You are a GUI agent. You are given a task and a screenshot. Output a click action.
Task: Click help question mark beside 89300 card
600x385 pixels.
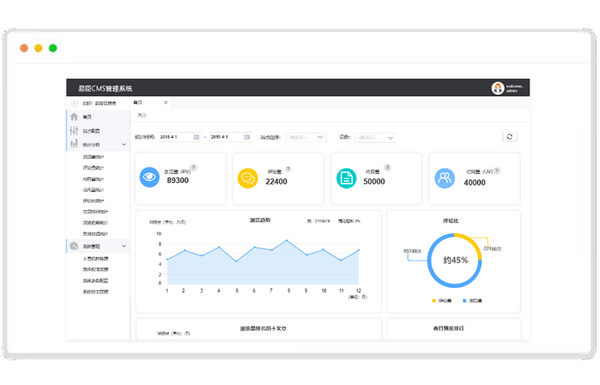[x=194, y=167]
